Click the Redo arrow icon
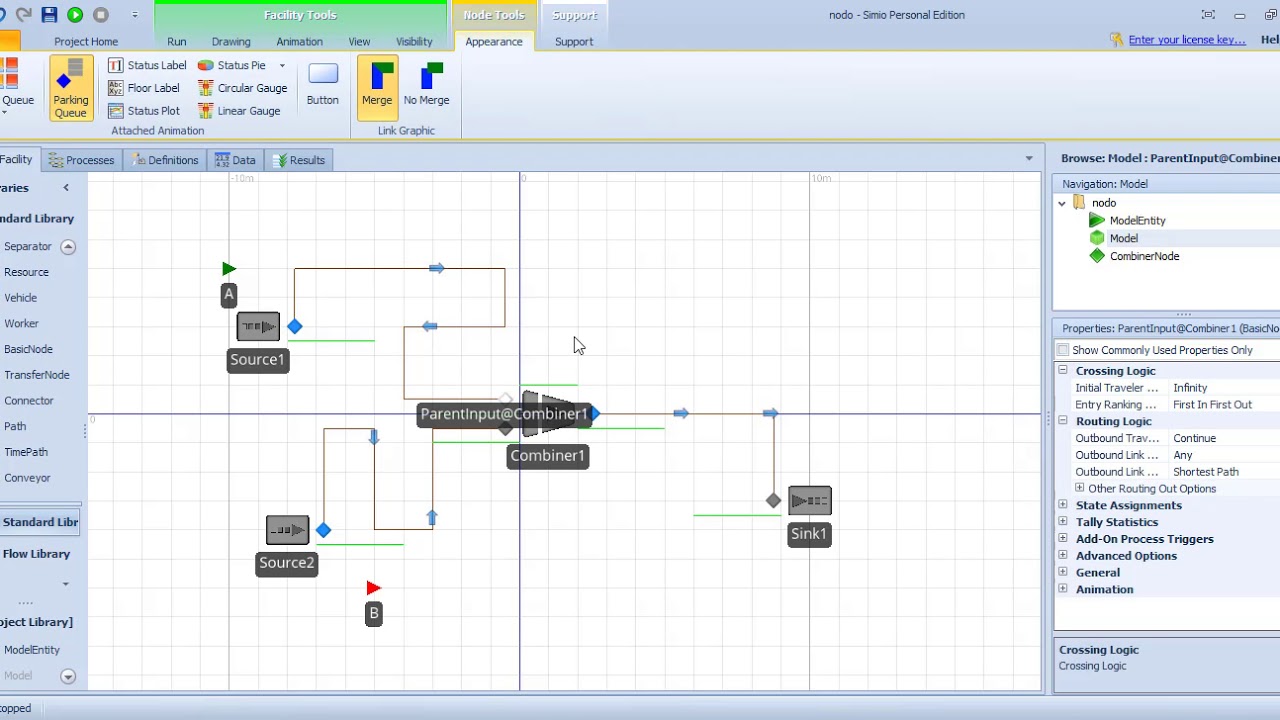This screenshot has height=720, width=1280. coord(24,15)
